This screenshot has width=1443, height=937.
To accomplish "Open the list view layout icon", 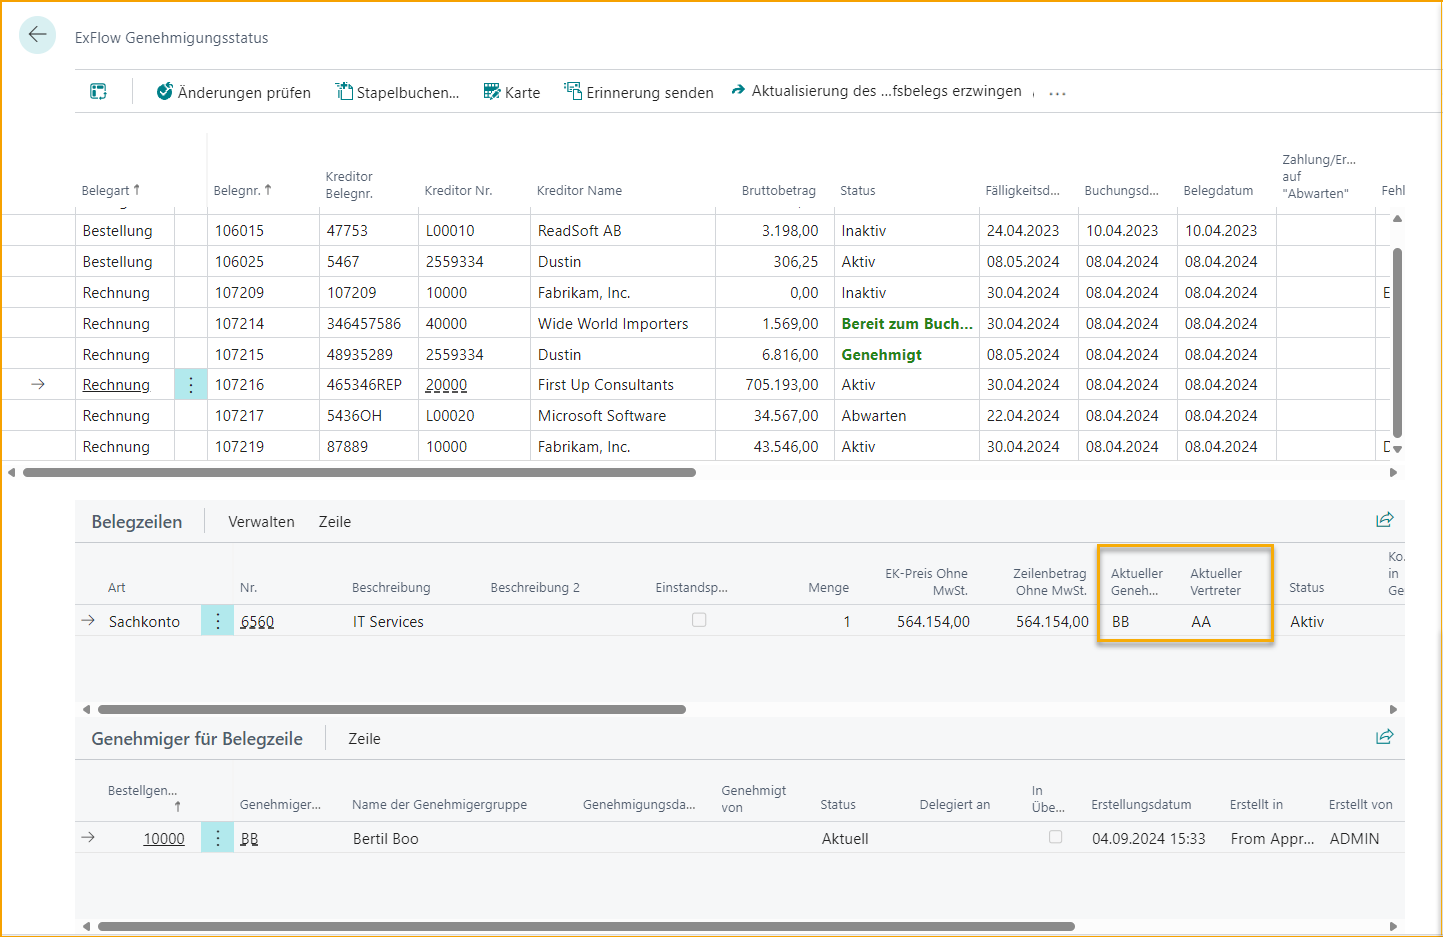I will pos(98,92).
